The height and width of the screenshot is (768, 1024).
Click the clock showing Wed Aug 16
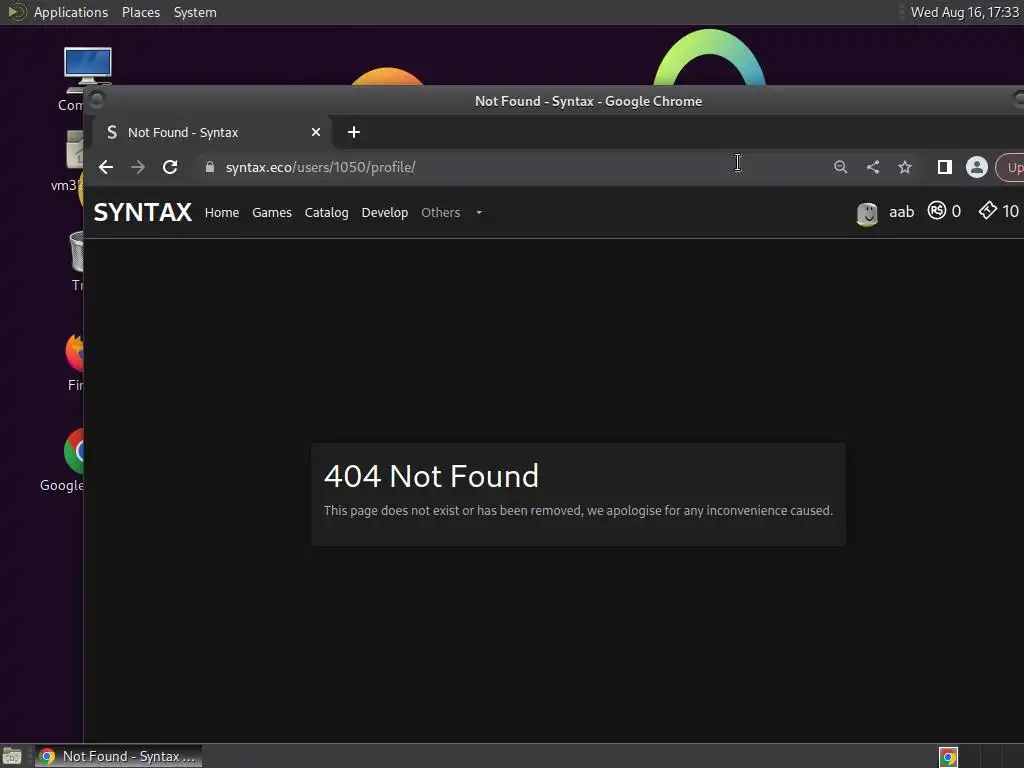click(x=965, y=12)
